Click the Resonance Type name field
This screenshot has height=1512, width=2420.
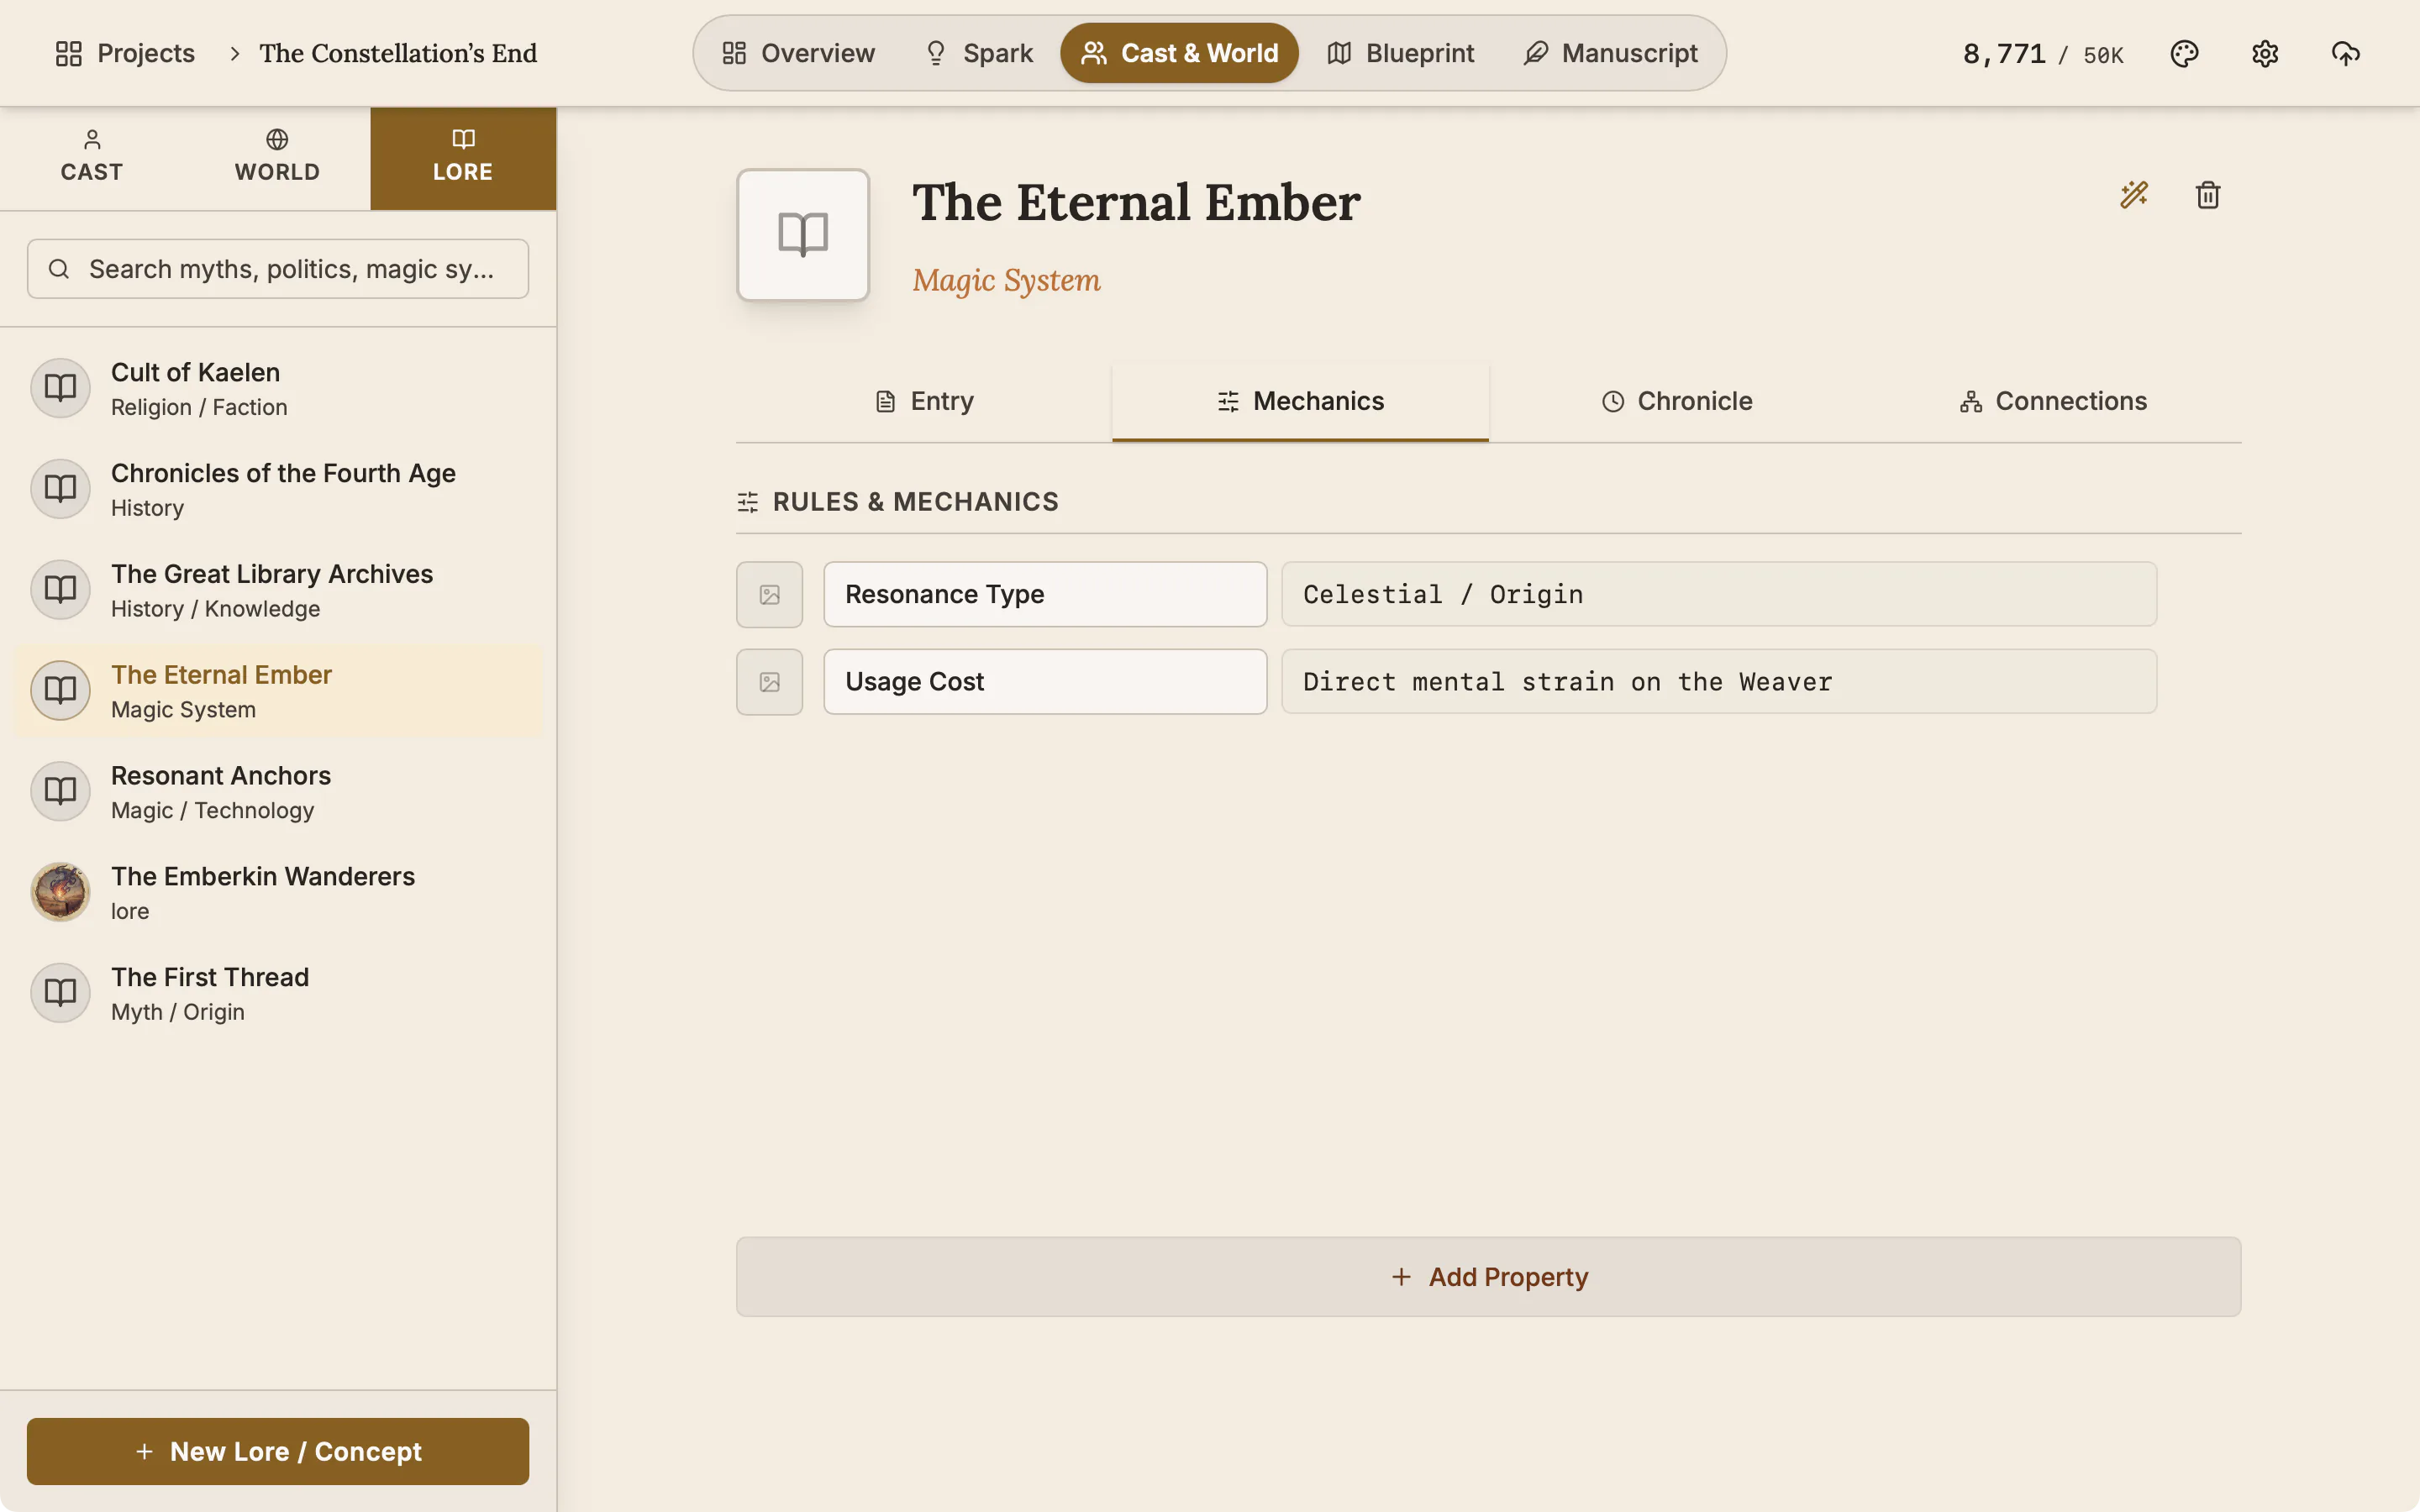pyautogui.click(x=1045, y=595)
